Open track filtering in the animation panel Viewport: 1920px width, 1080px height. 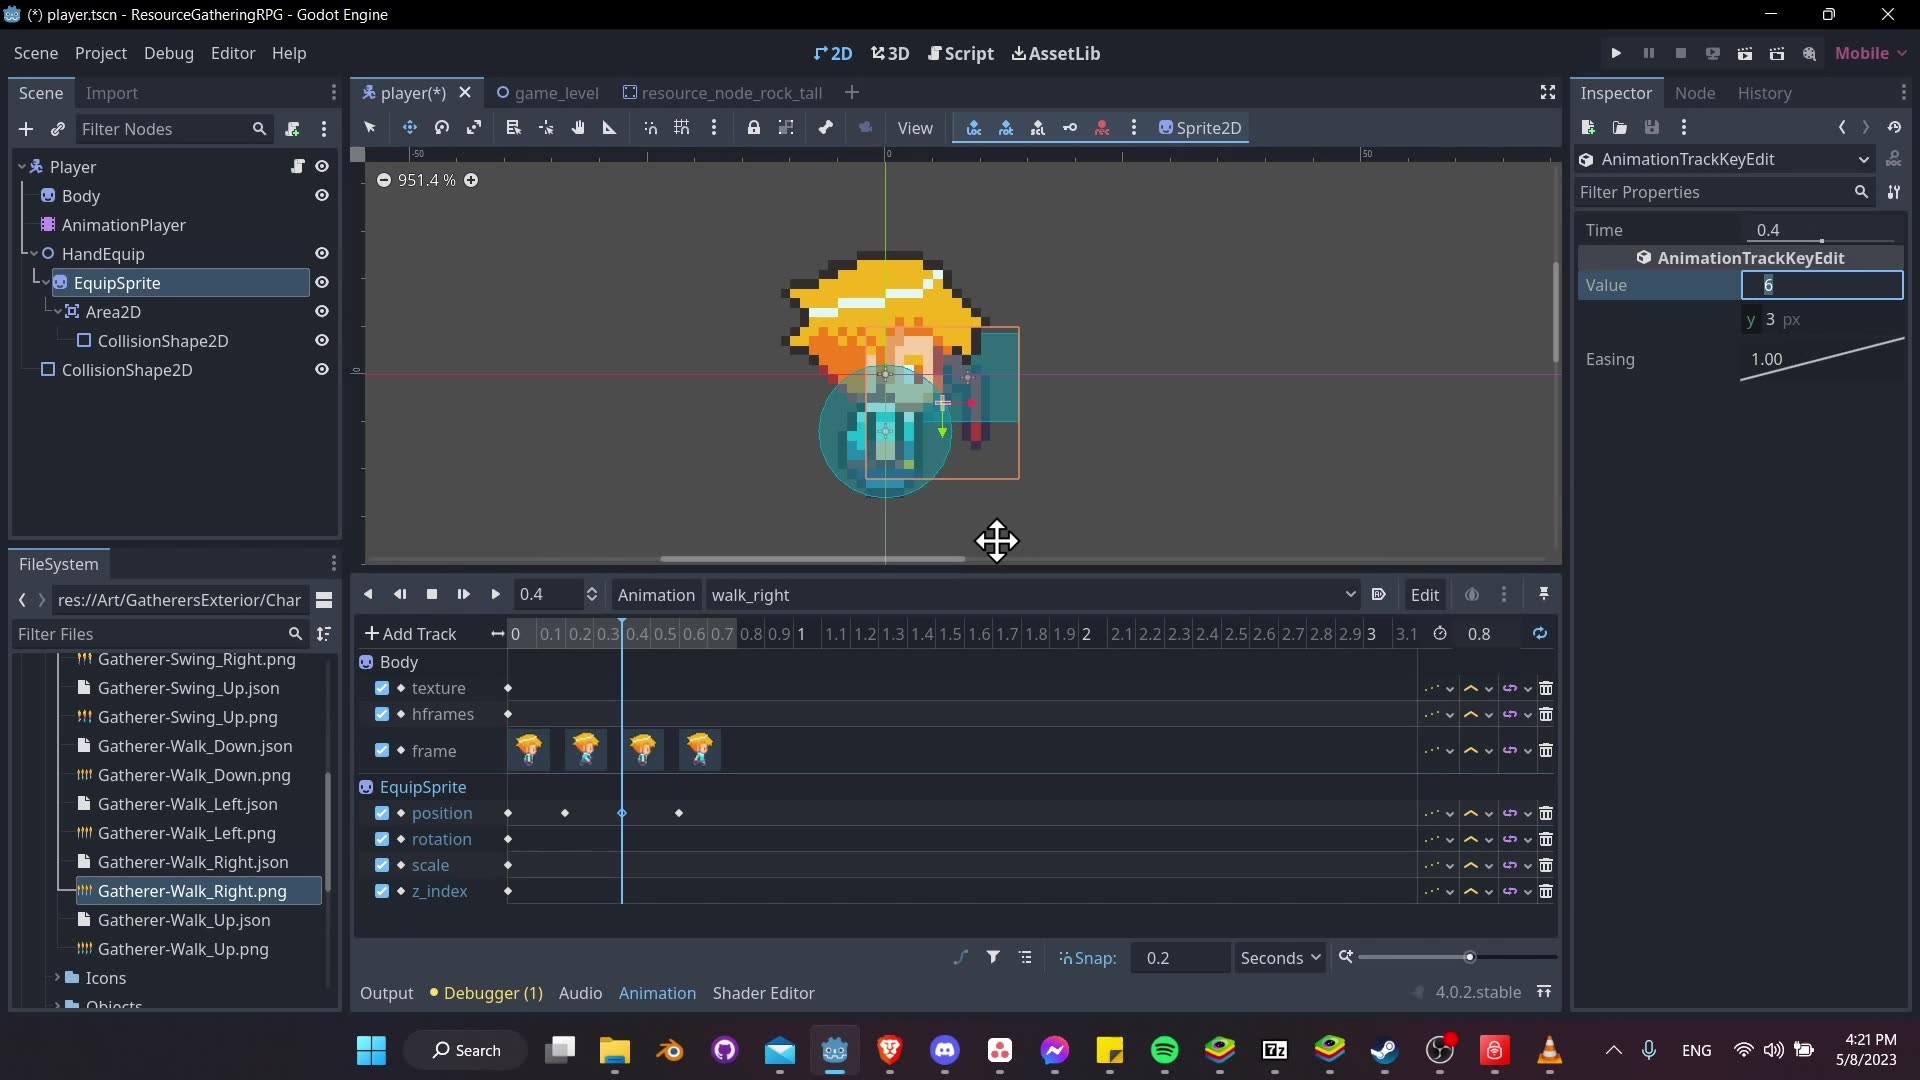(x=994, y=957)
